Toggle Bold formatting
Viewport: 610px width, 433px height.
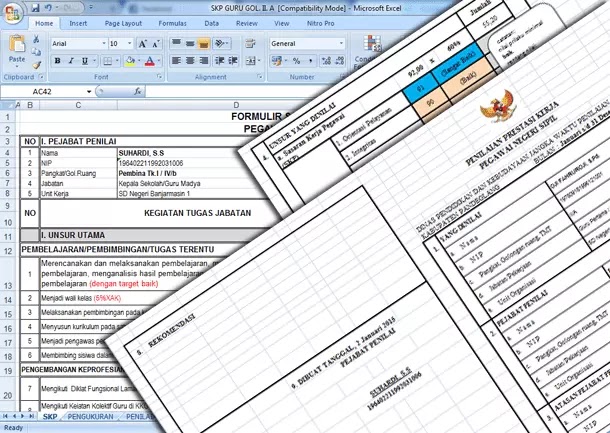58,61
